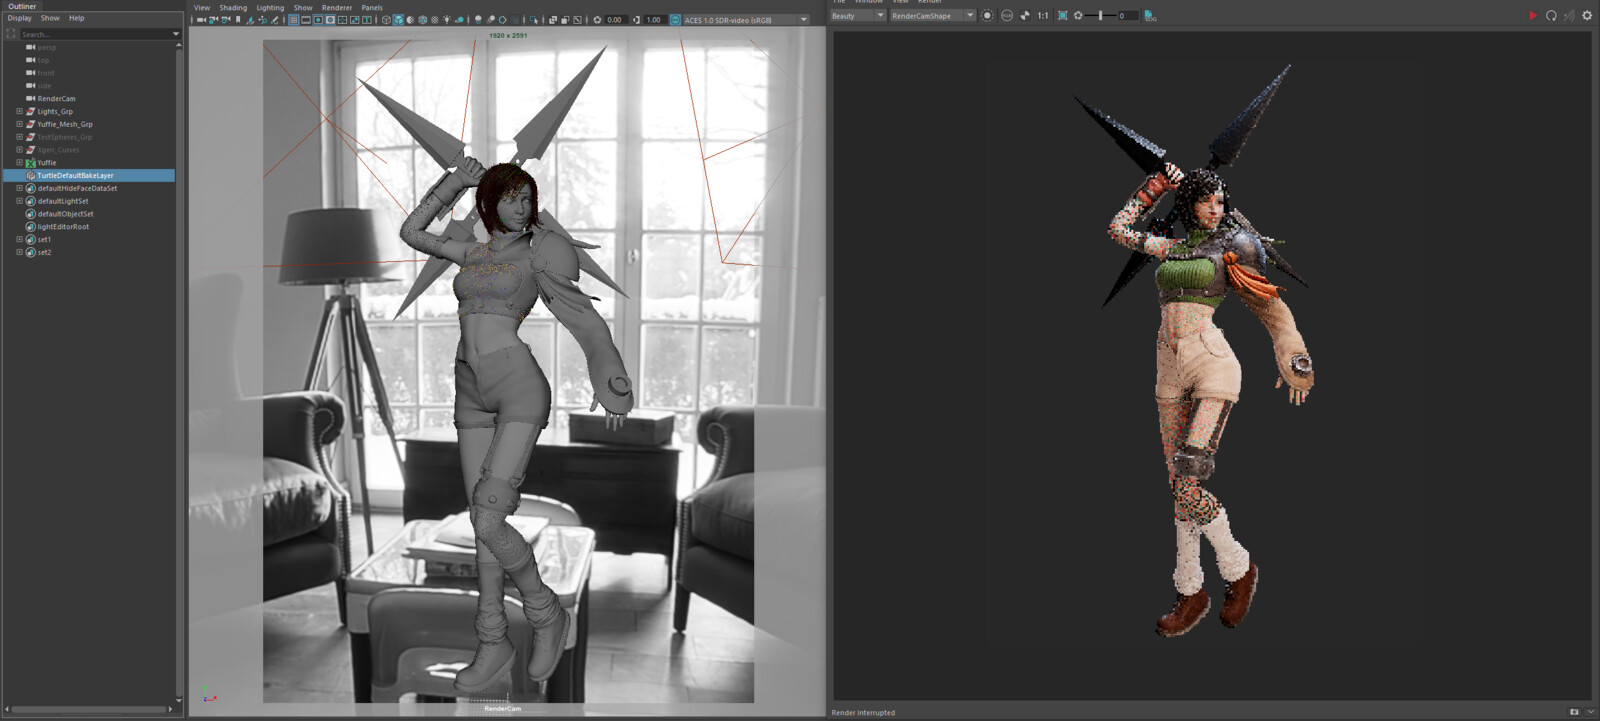Switch viewport to Wireframe shading icon
This screenshot has height=721, width=1600.
(x=386, y=20)
